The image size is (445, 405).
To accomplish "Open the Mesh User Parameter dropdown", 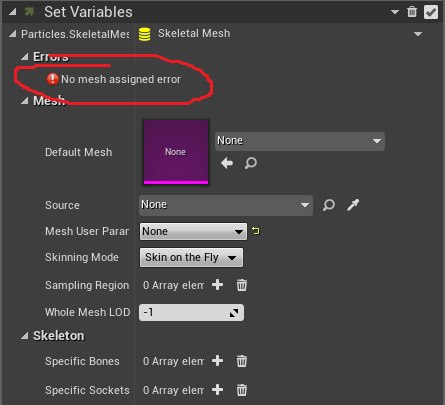I will click(x=193, y=231).
